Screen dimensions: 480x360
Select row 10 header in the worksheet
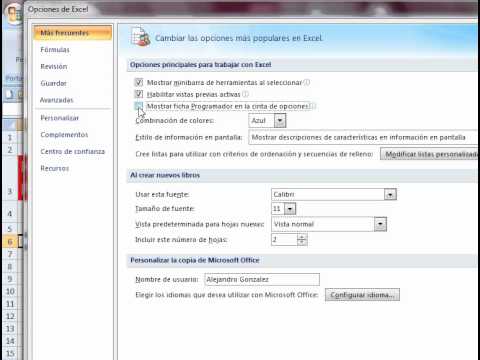(10, 291)
